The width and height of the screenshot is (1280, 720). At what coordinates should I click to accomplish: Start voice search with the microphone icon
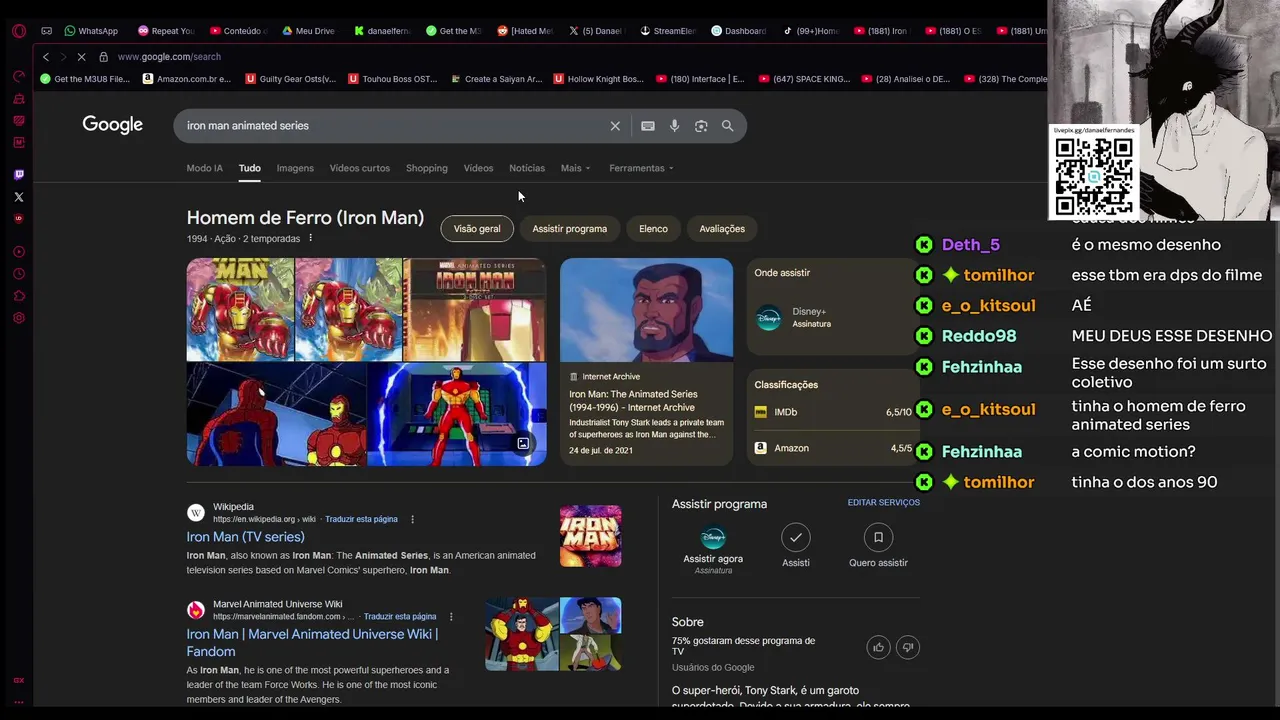675,126
